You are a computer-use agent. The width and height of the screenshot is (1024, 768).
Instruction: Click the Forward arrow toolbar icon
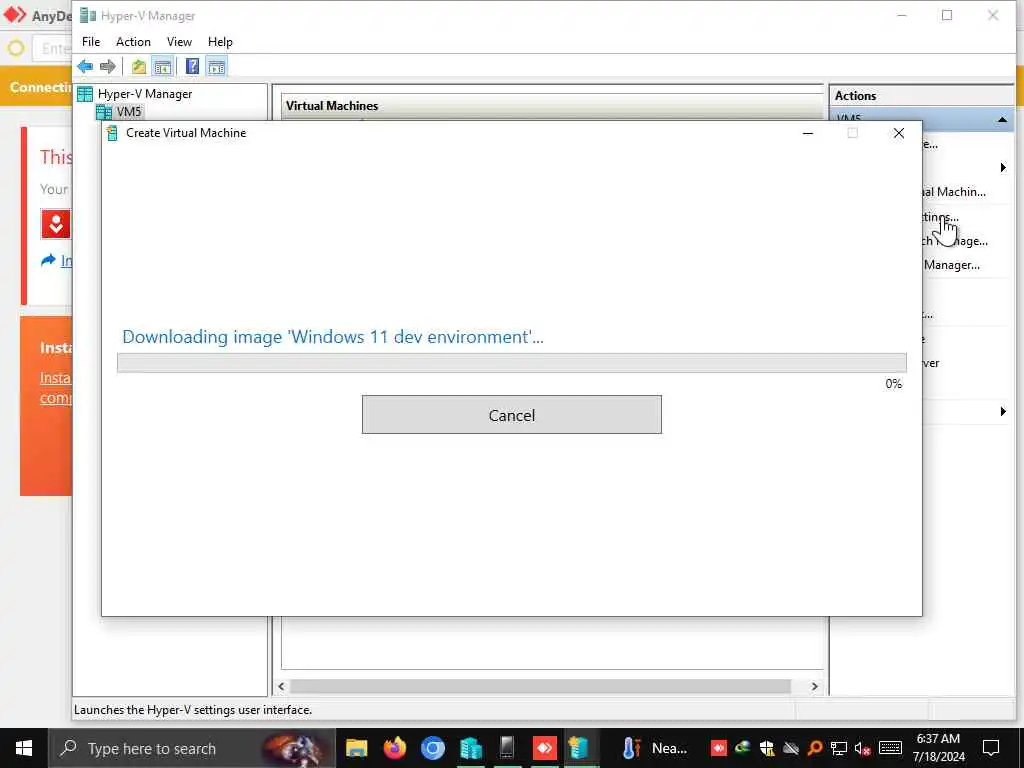pyautogui.click(x=108, y=67)
